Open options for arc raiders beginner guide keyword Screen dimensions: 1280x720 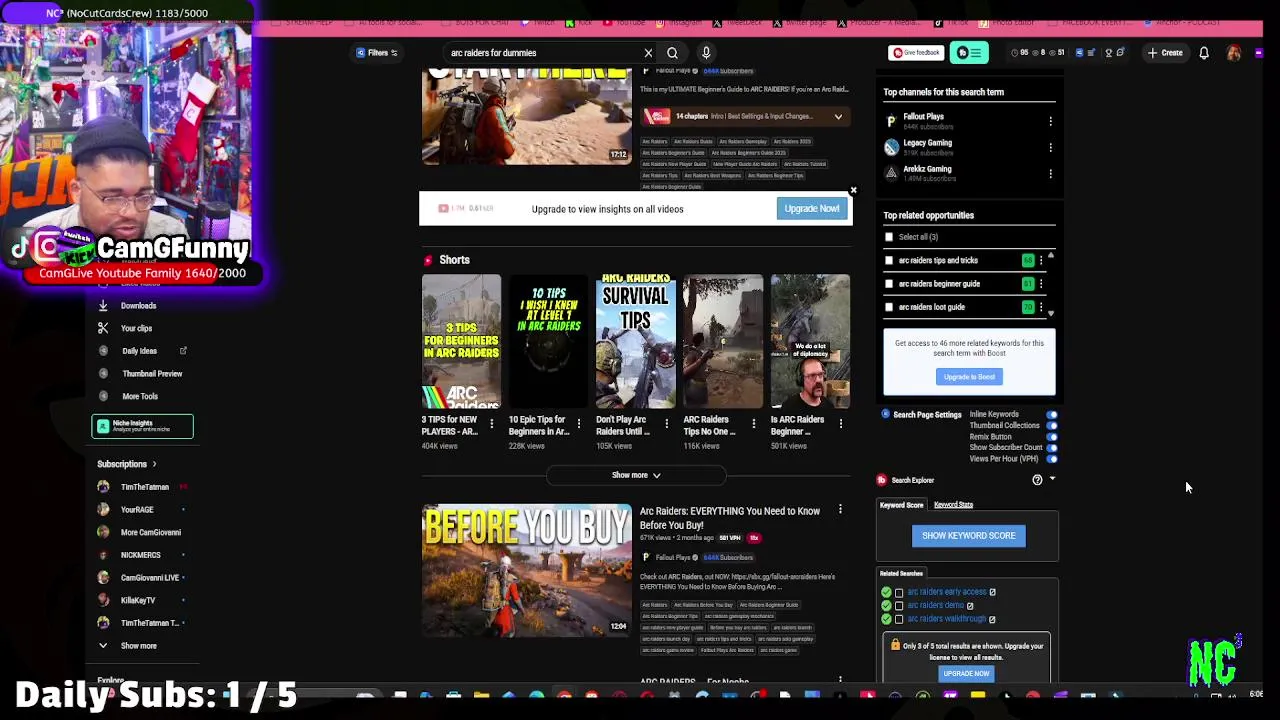[1041, 284]
